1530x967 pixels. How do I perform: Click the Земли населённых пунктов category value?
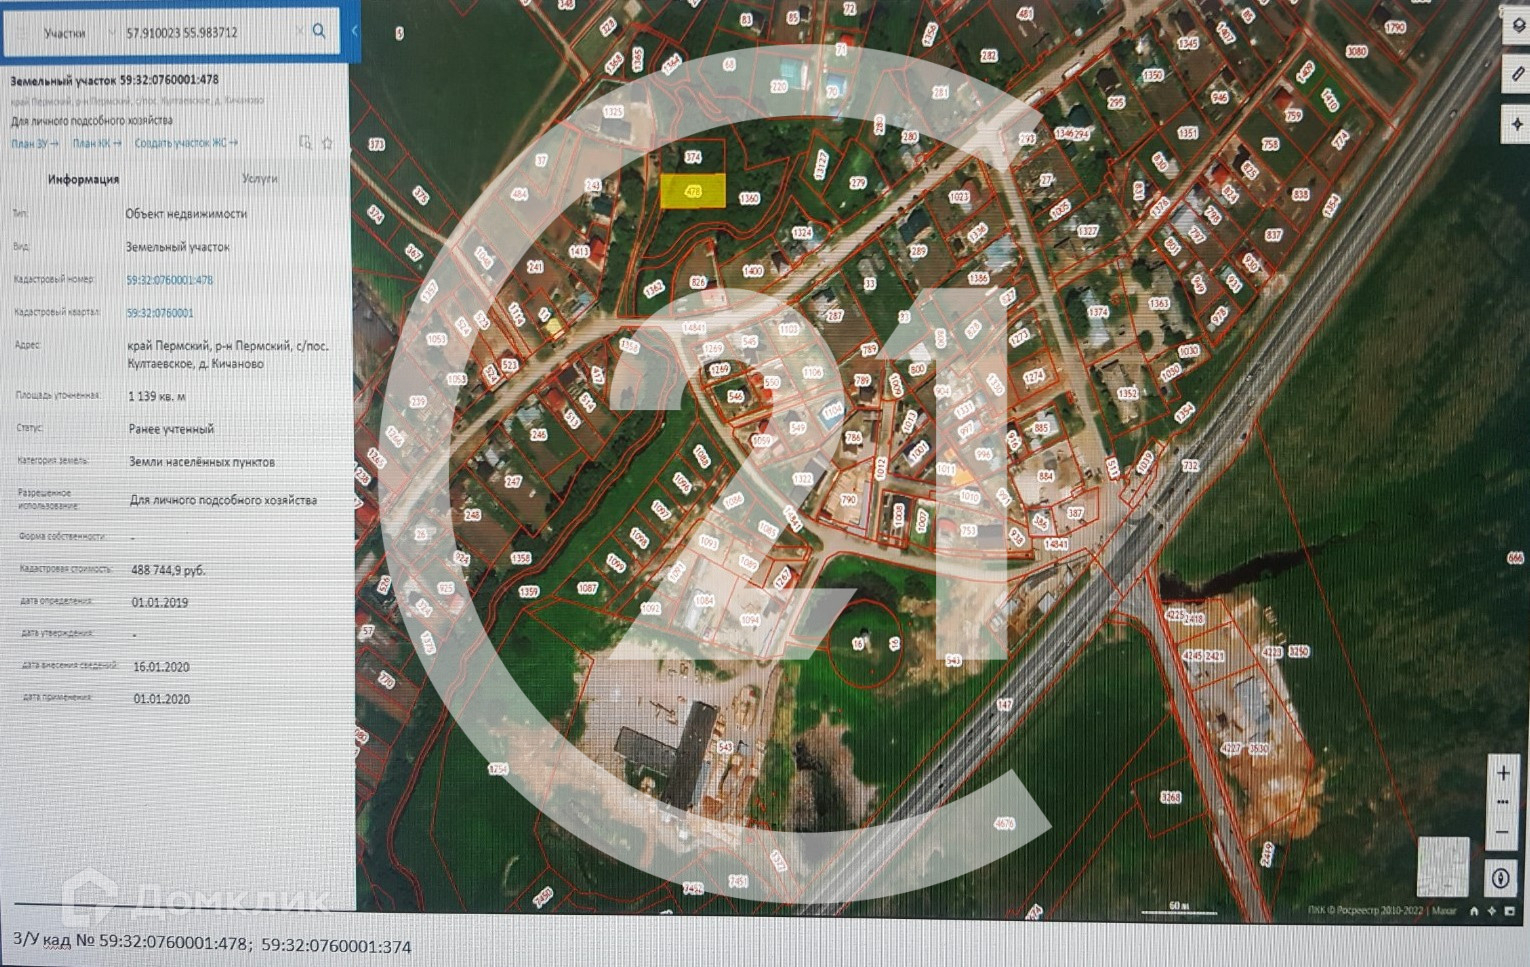[202, 462]
